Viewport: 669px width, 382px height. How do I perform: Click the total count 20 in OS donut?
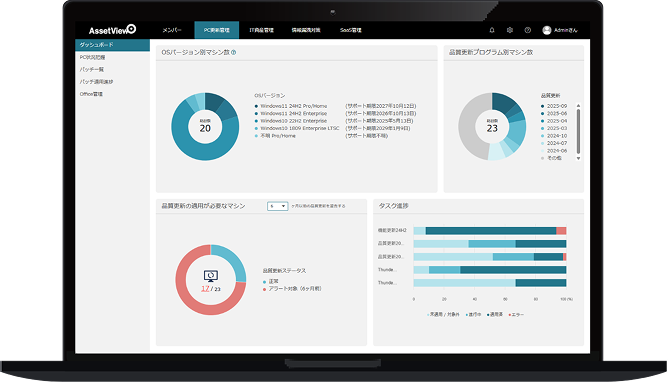pos(205,128)
